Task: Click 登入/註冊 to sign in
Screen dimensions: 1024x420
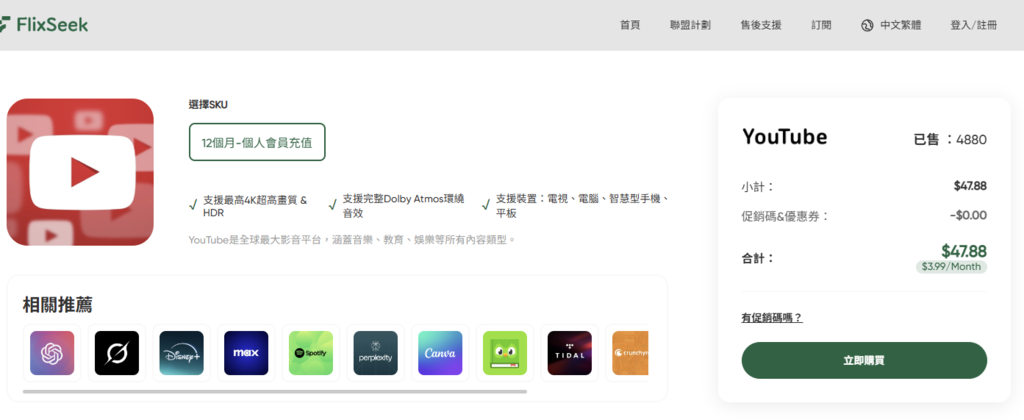Action: point(974,25)
